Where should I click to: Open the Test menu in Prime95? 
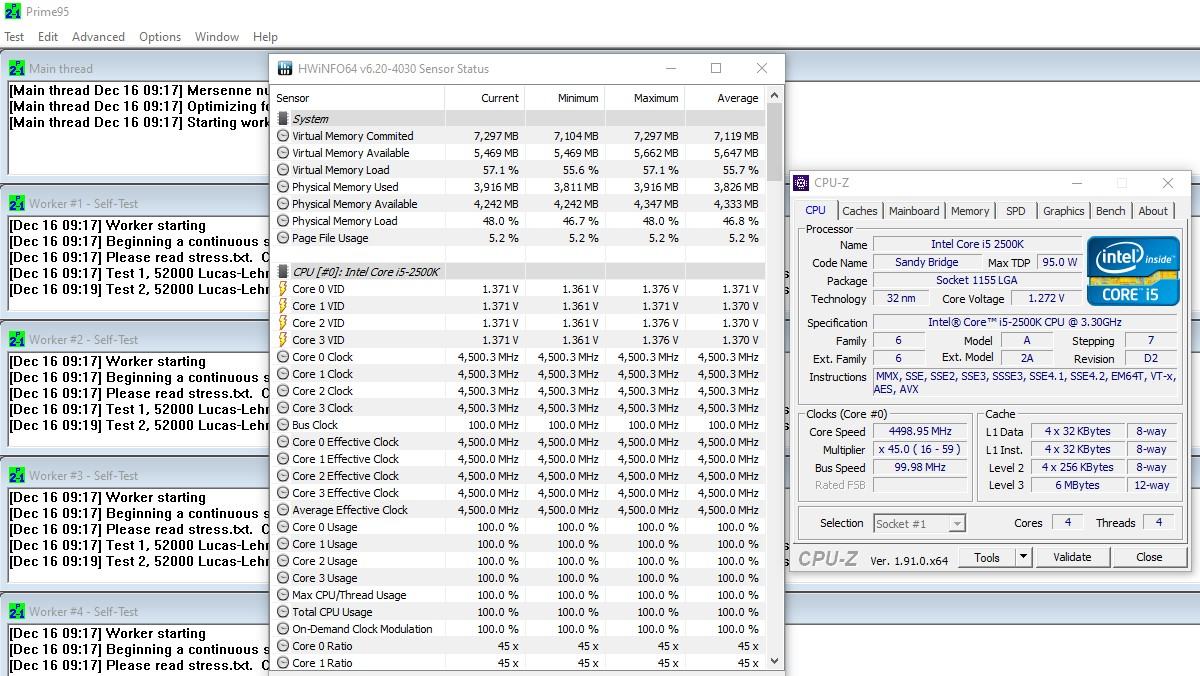pos(14,37)
